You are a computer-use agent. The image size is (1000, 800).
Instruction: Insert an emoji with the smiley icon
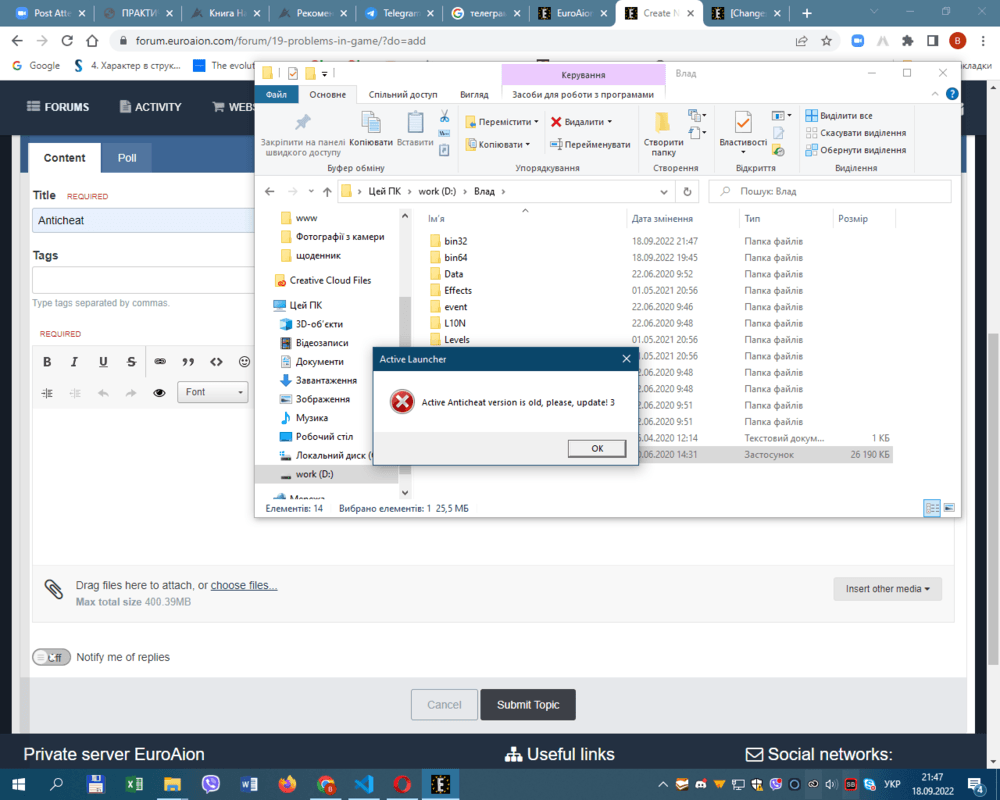pos(244,362)
